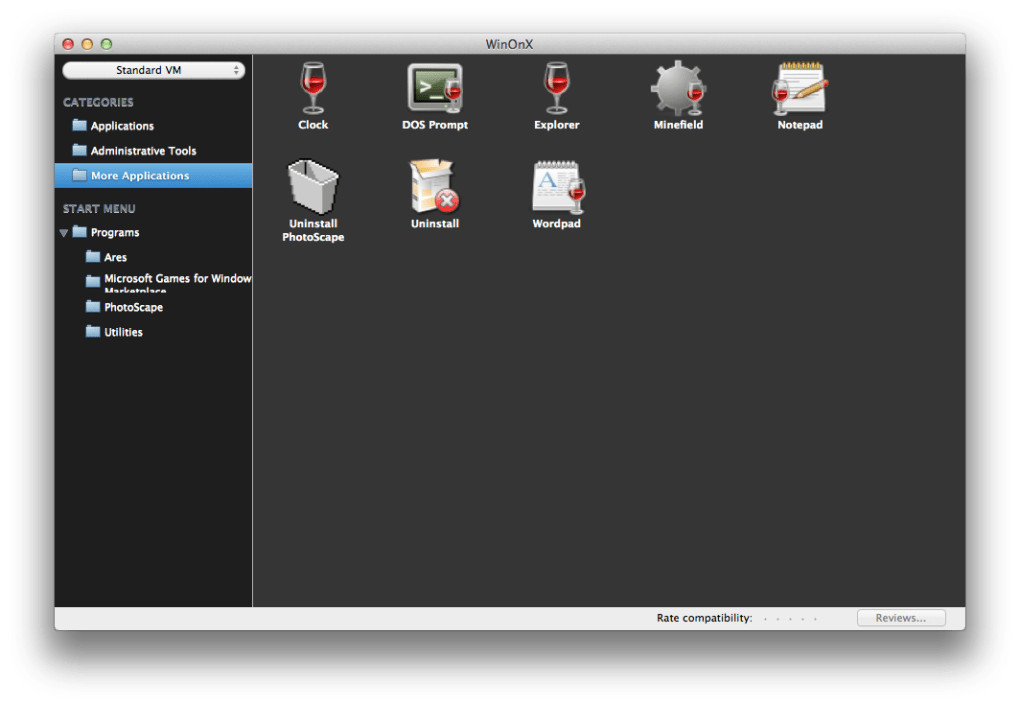Click the Wordpad label text

(556, 223)
